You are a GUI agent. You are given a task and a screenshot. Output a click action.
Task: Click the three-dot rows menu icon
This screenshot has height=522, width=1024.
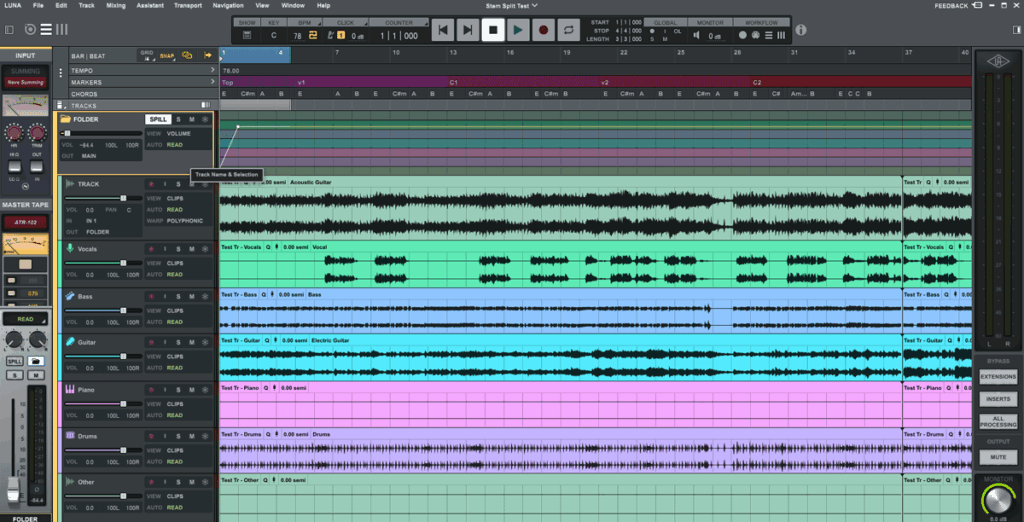click(61, 73)
